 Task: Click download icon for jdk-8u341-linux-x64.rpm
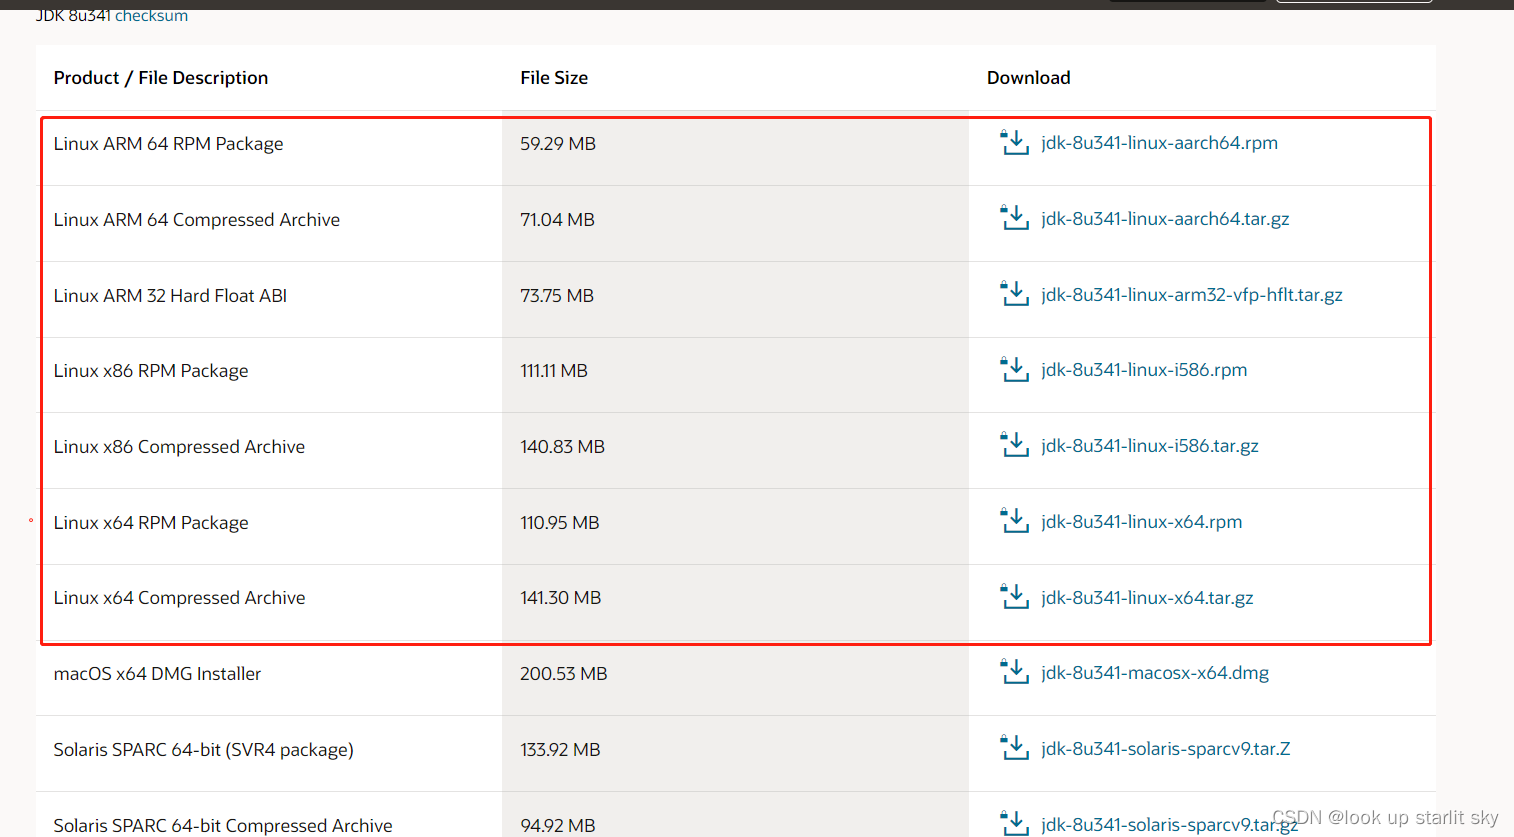click(x=1014, y=521)
